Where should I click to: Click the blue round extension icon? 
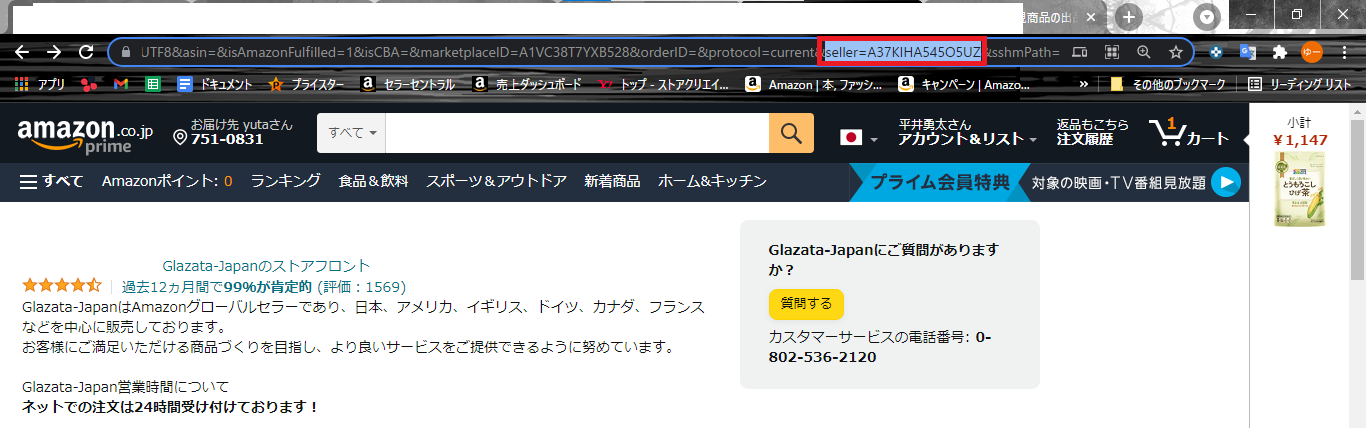pos(1216,52)
